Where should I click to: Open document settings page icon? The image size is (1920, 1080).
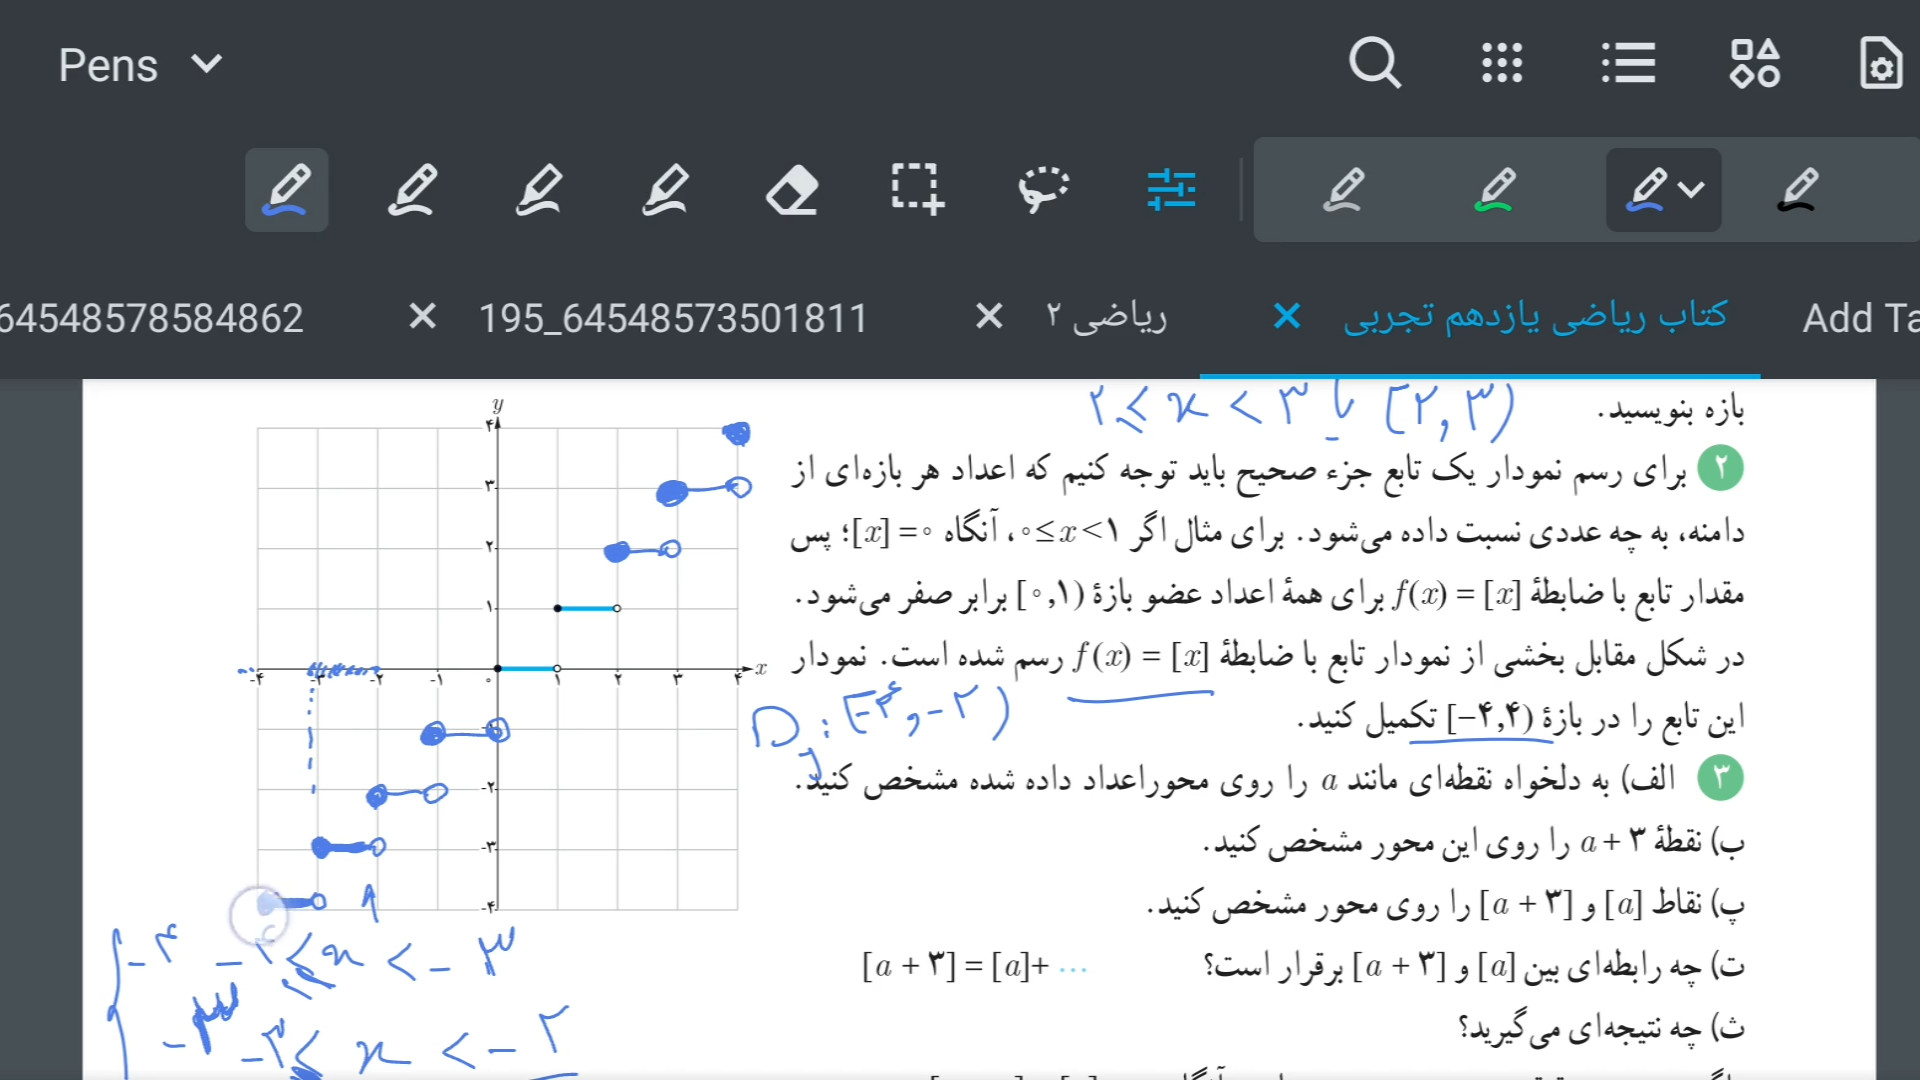(1880, 64)
